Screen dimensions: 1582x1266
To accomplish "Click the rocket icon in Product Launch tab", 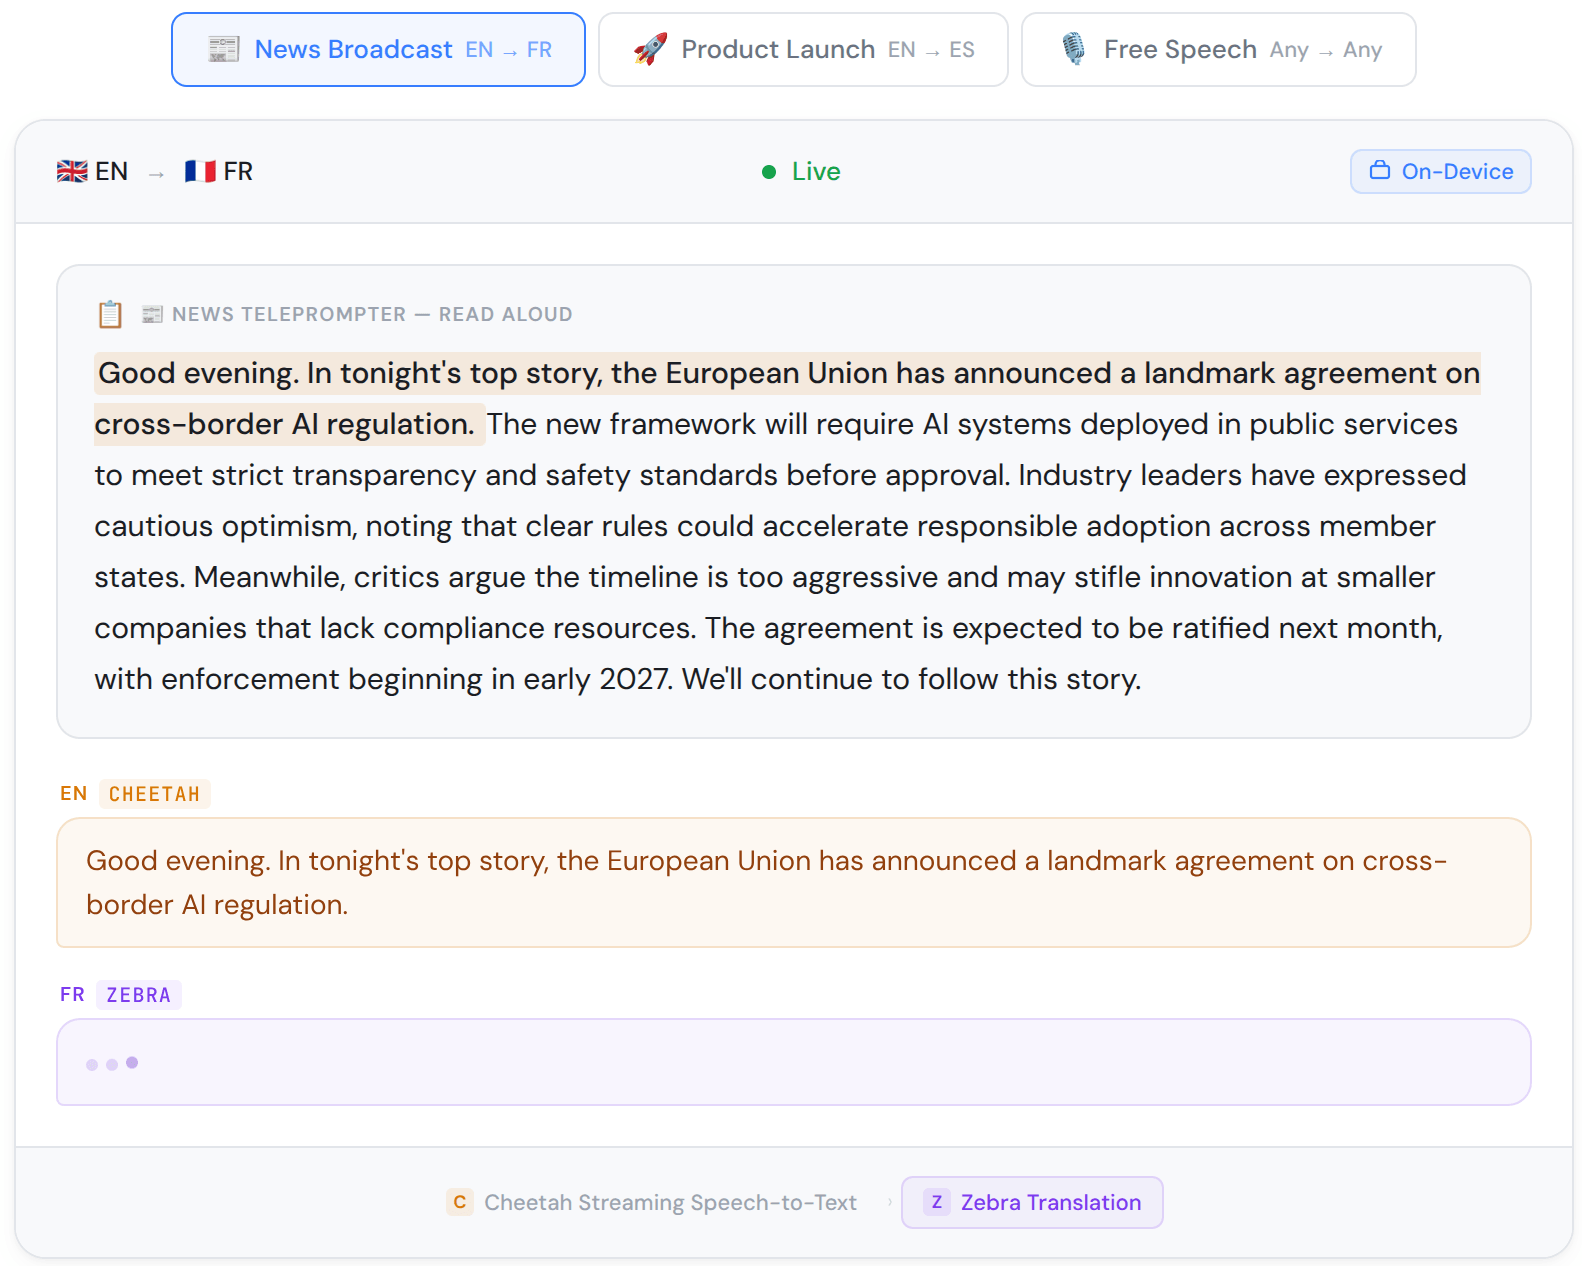I will [650, 49].
